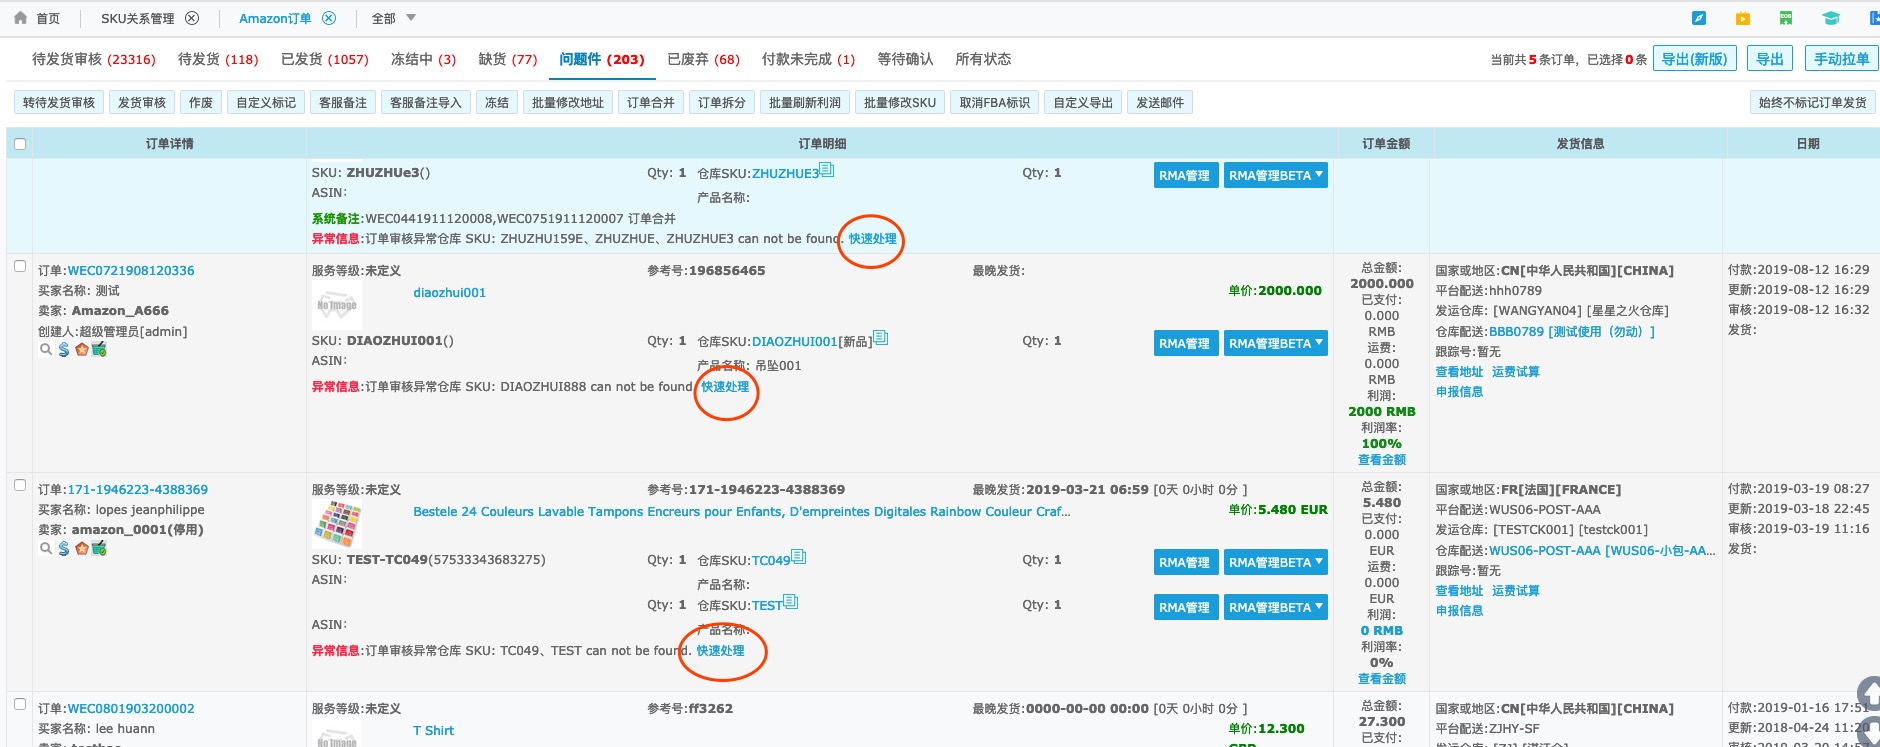Open the 已发货 (1057) status tab
This screenshot has width=1880, height=747.
tap(324, 59)
